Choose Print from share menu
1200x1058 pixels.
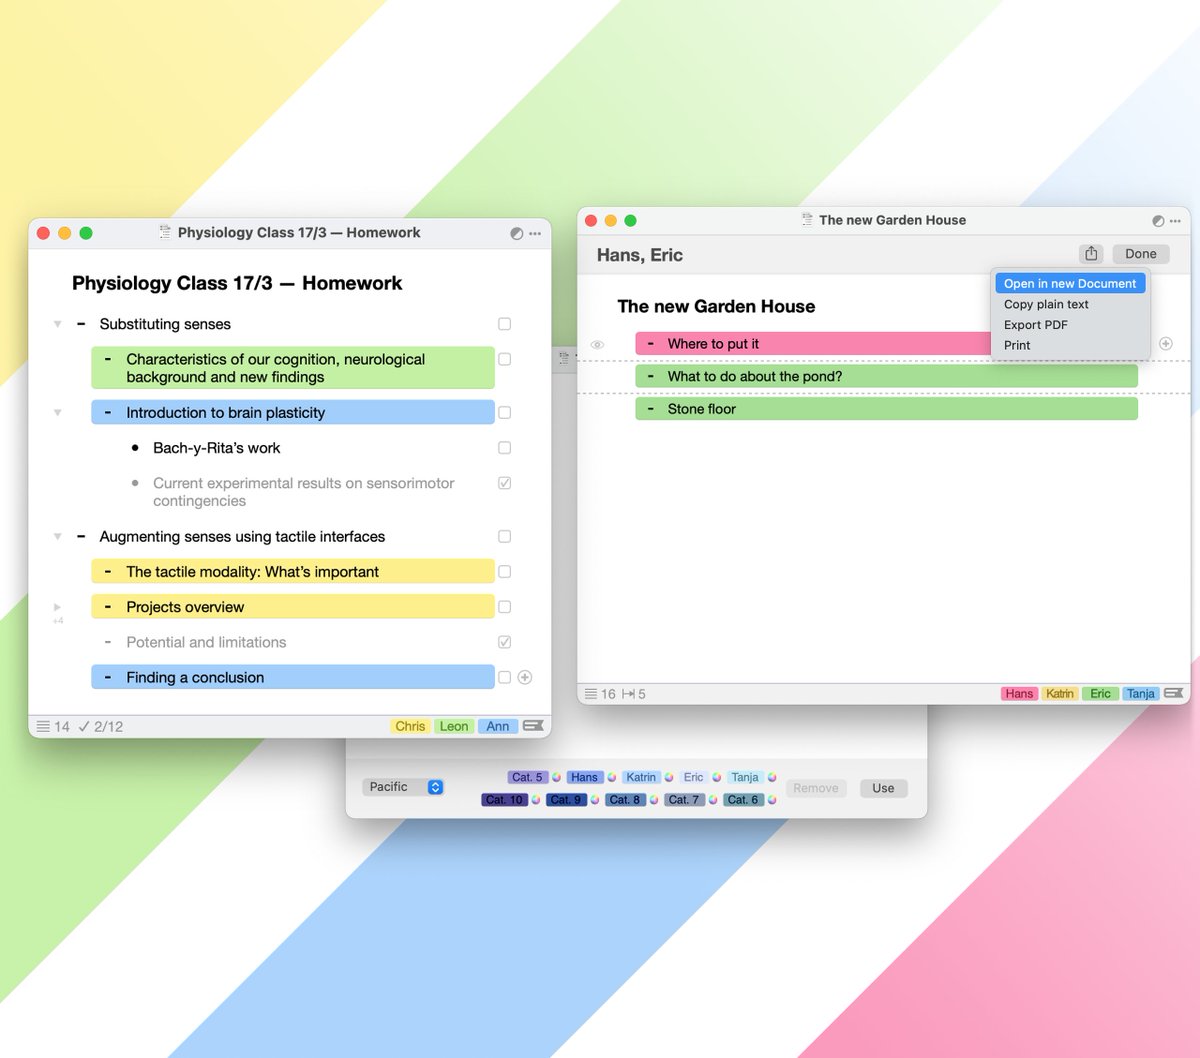(1017, 345)
